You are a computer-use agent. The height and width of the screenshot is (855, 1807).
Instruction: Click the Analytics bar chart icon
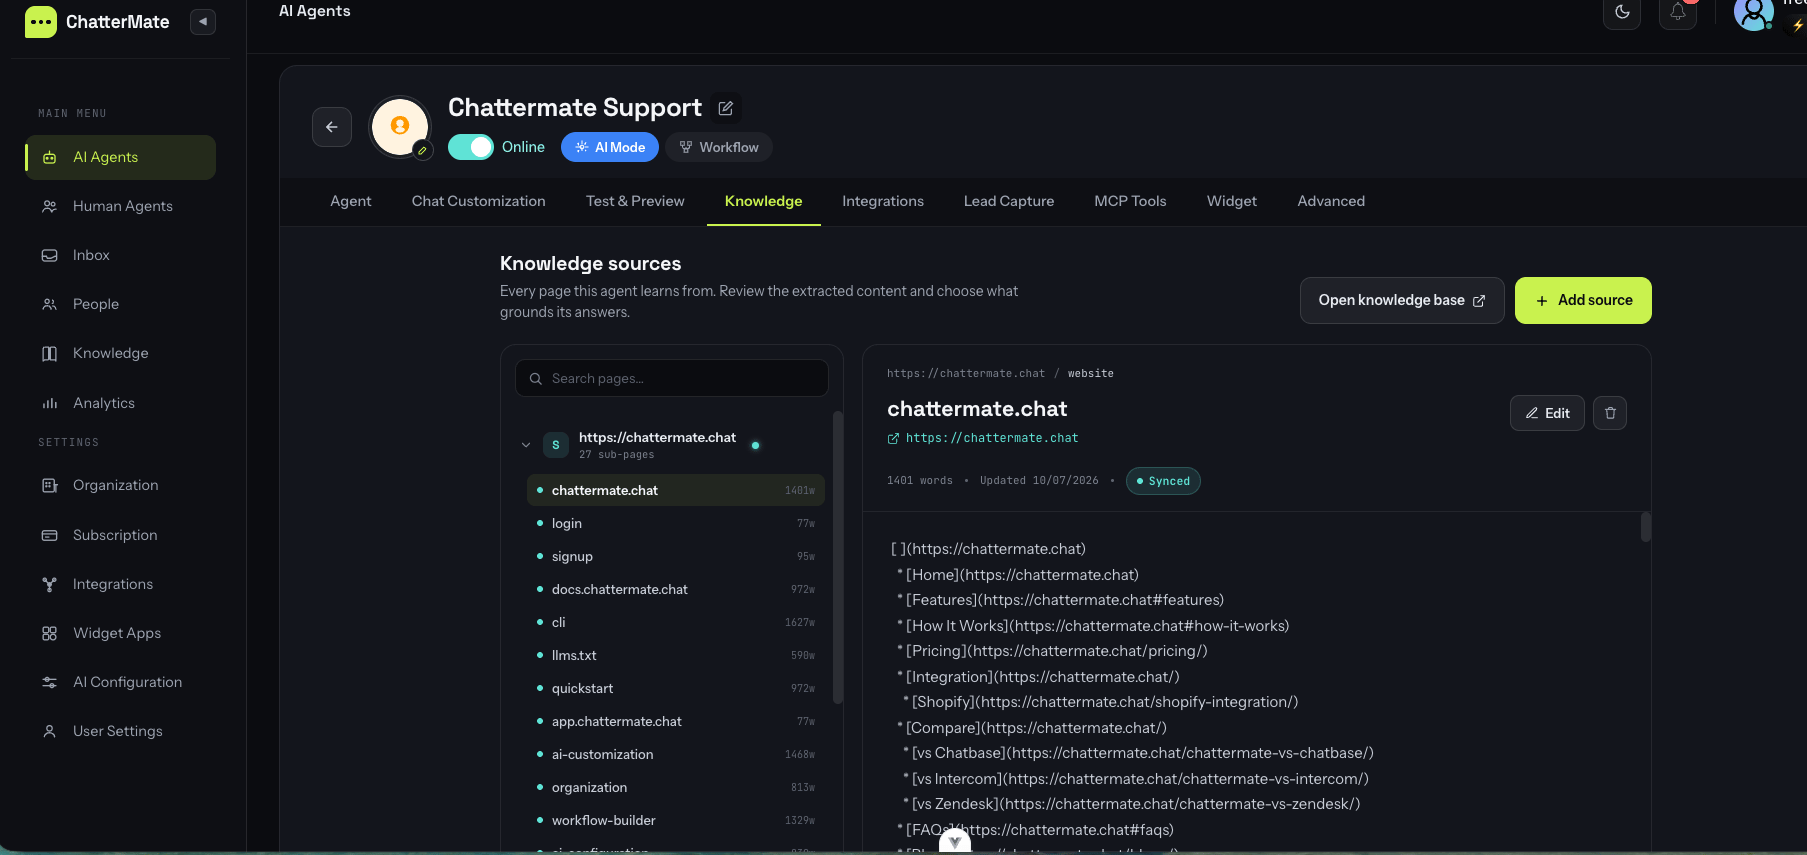[49, 403]
